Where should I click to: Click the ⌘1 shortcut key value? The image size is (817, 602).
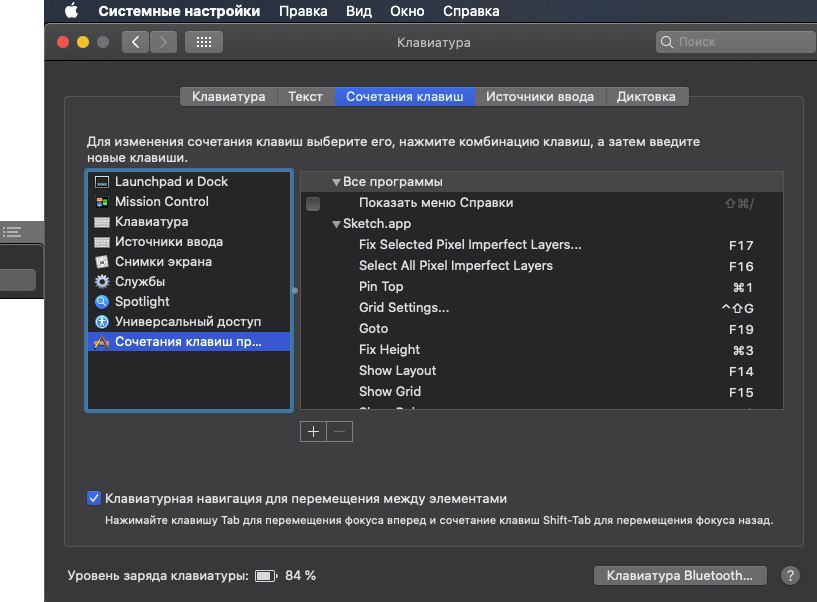[x=743, y=287]
